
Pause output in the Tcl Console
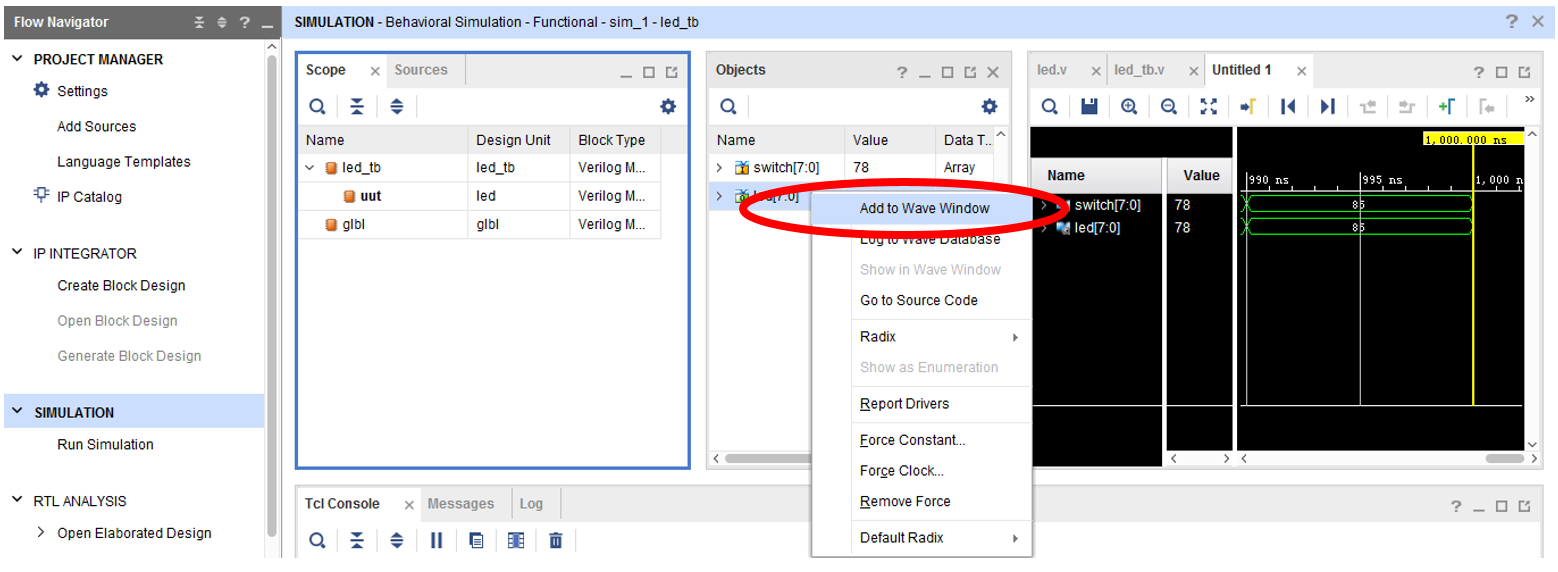[x=436, y=540]
